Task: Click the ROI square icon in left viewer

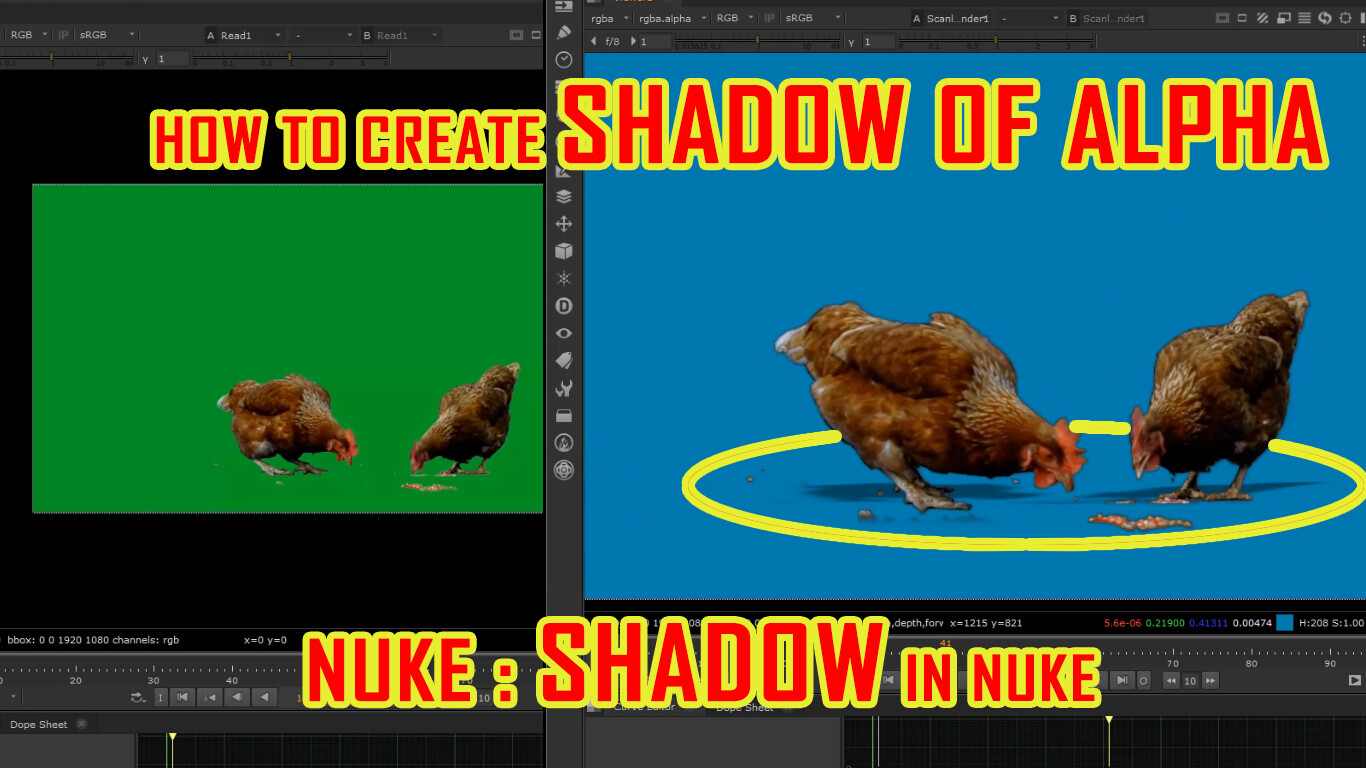Action: click(536, 35)
